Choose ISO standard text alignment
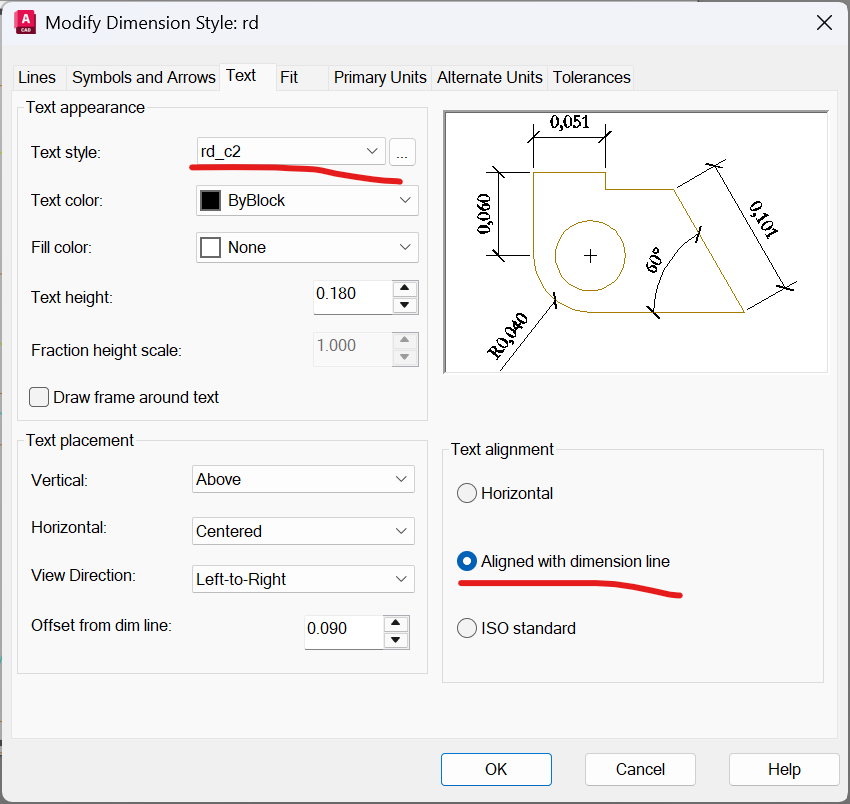The image size is (850, 804). pos(467,628)
